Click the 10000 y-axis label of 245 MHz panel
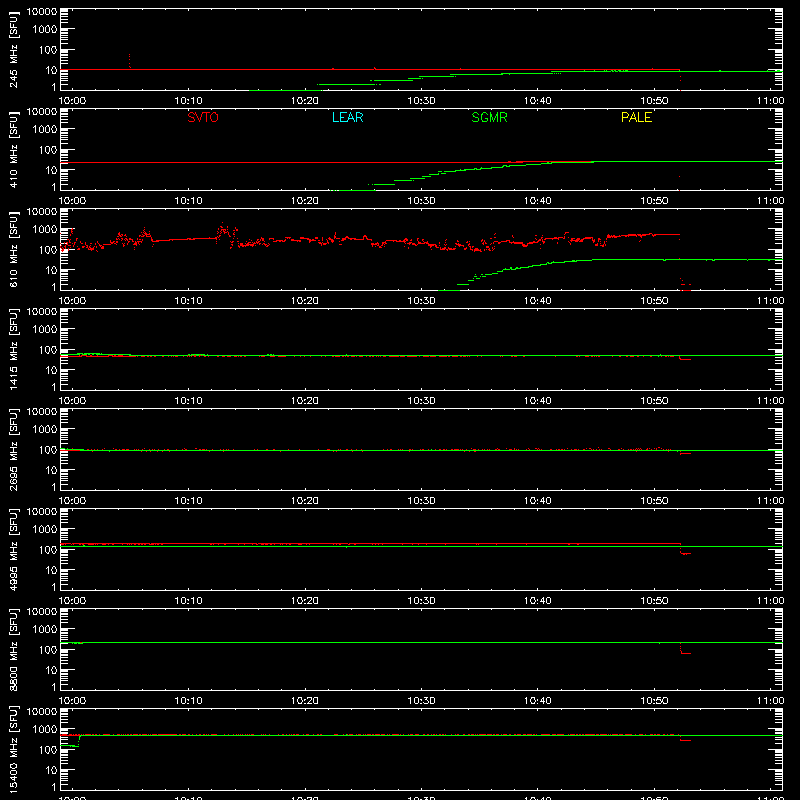The image size is (800, 800). point(42,12)
